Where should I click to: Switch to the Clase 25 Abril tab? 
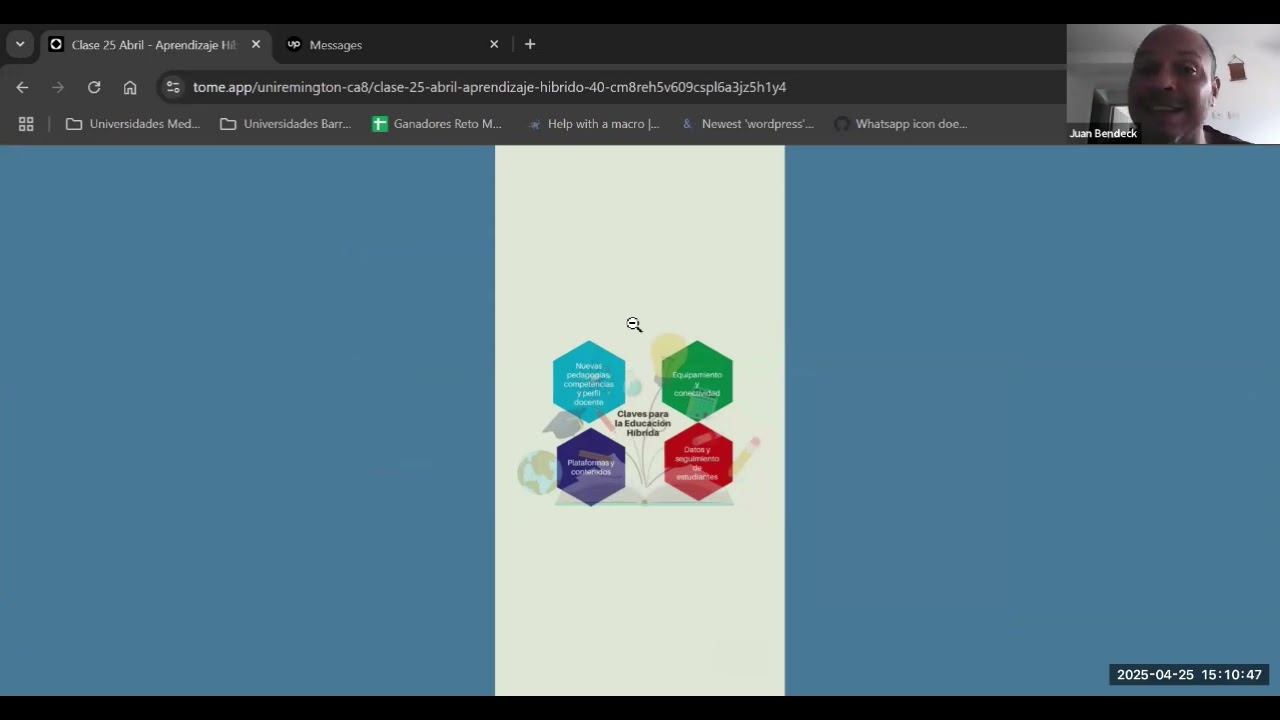tap(153, 45)
